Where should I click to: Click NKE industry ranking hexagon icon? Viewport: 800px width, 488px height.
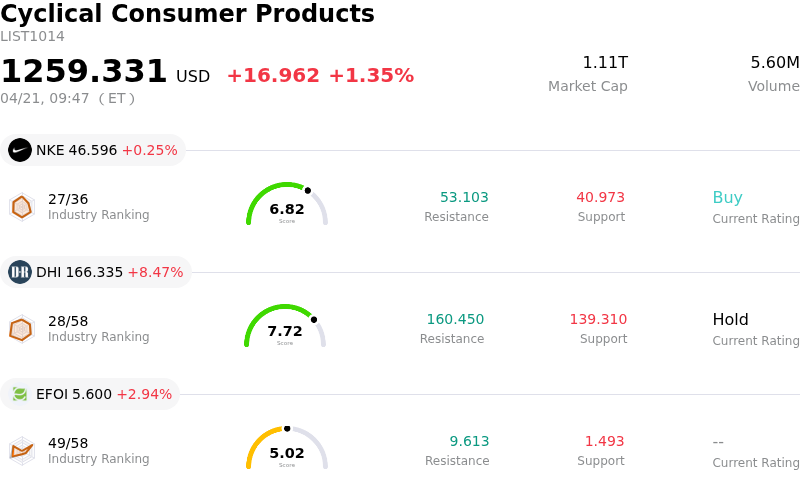coord(21,206)
